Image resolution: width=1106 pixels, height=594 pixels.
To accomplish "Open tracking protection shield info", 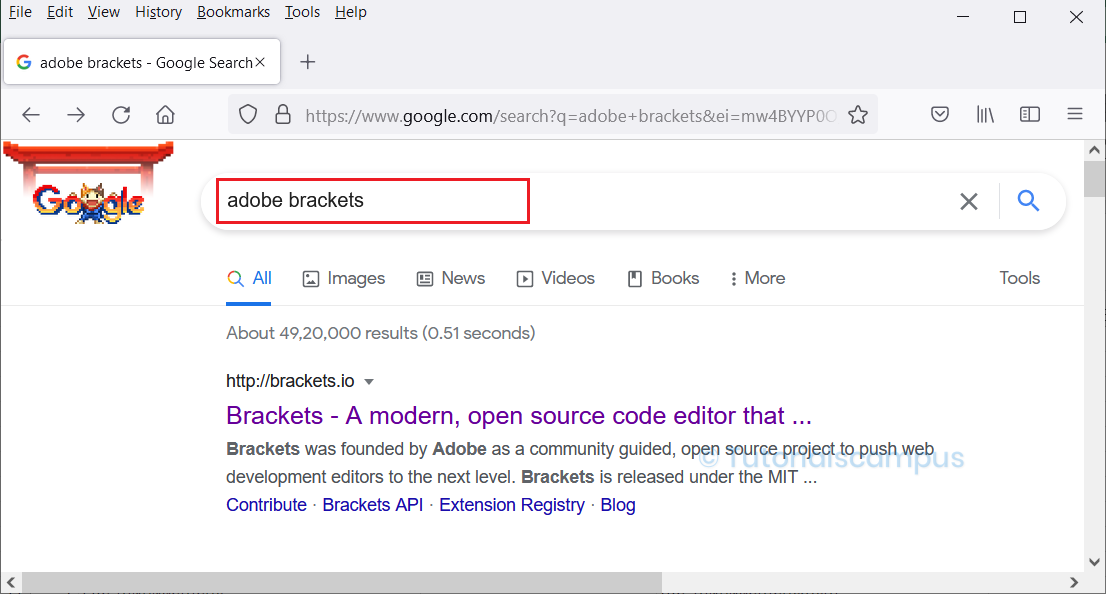I will pos(248,114).
